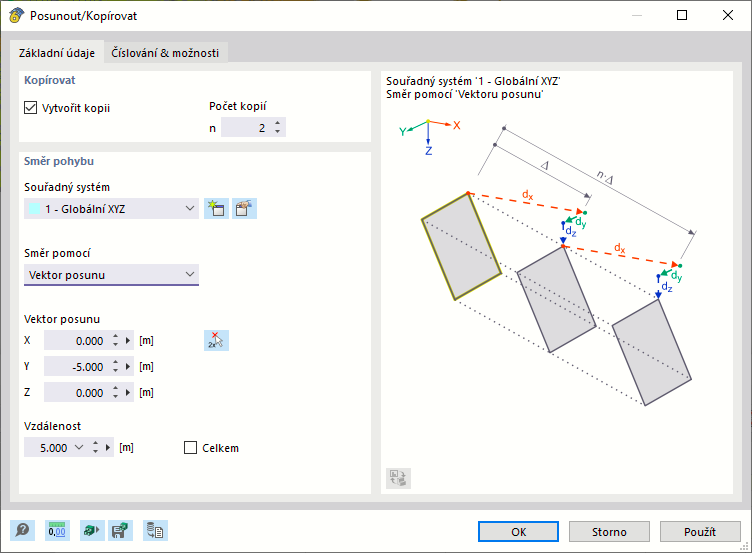Open the Souřadný systém dropdown

point(111,209)
